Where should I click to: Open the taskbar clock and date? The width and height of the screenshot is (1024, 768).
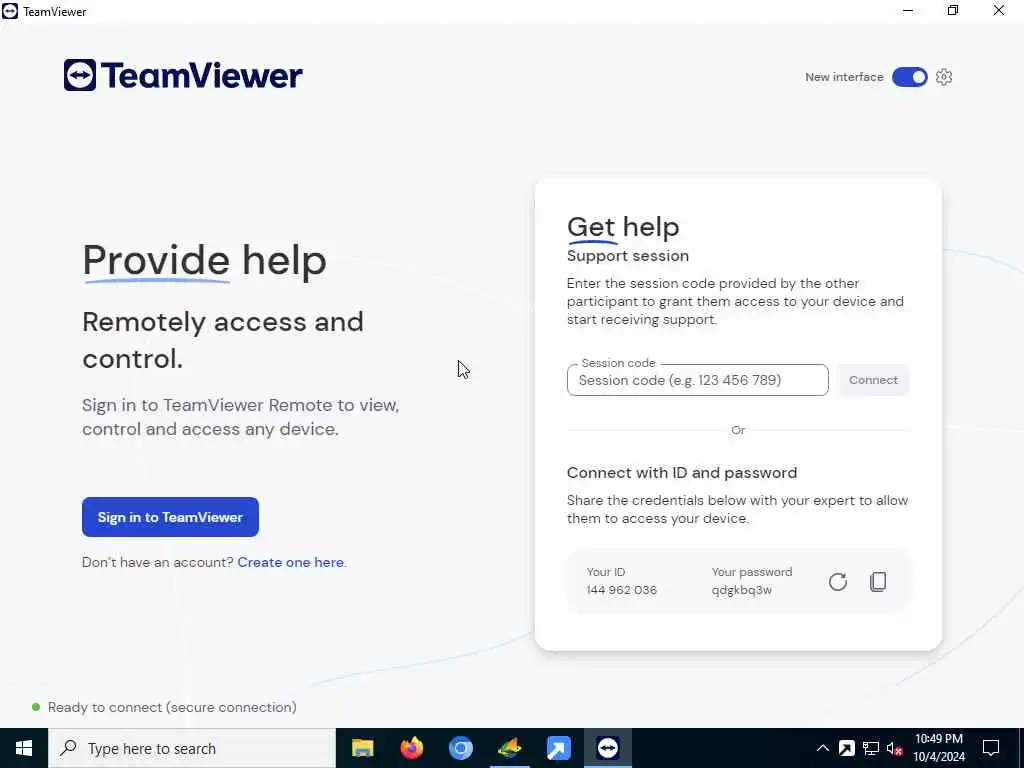(x=939, y=748)
